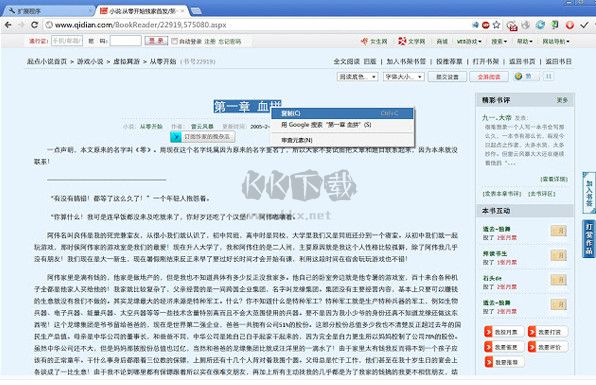Click the small icon beside the 赞 button

click(x=548, y=76)
